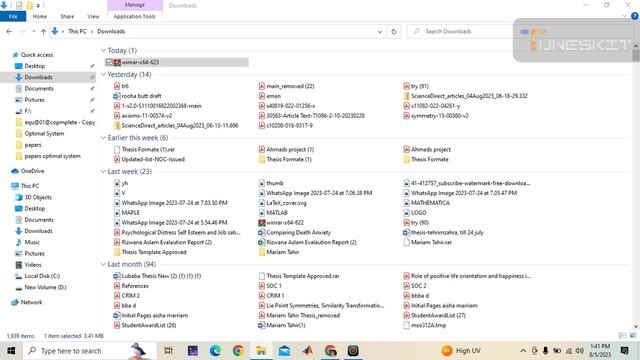Click the taskbar search box
This screenshot has width=640, height=360.
click(90, 351)
